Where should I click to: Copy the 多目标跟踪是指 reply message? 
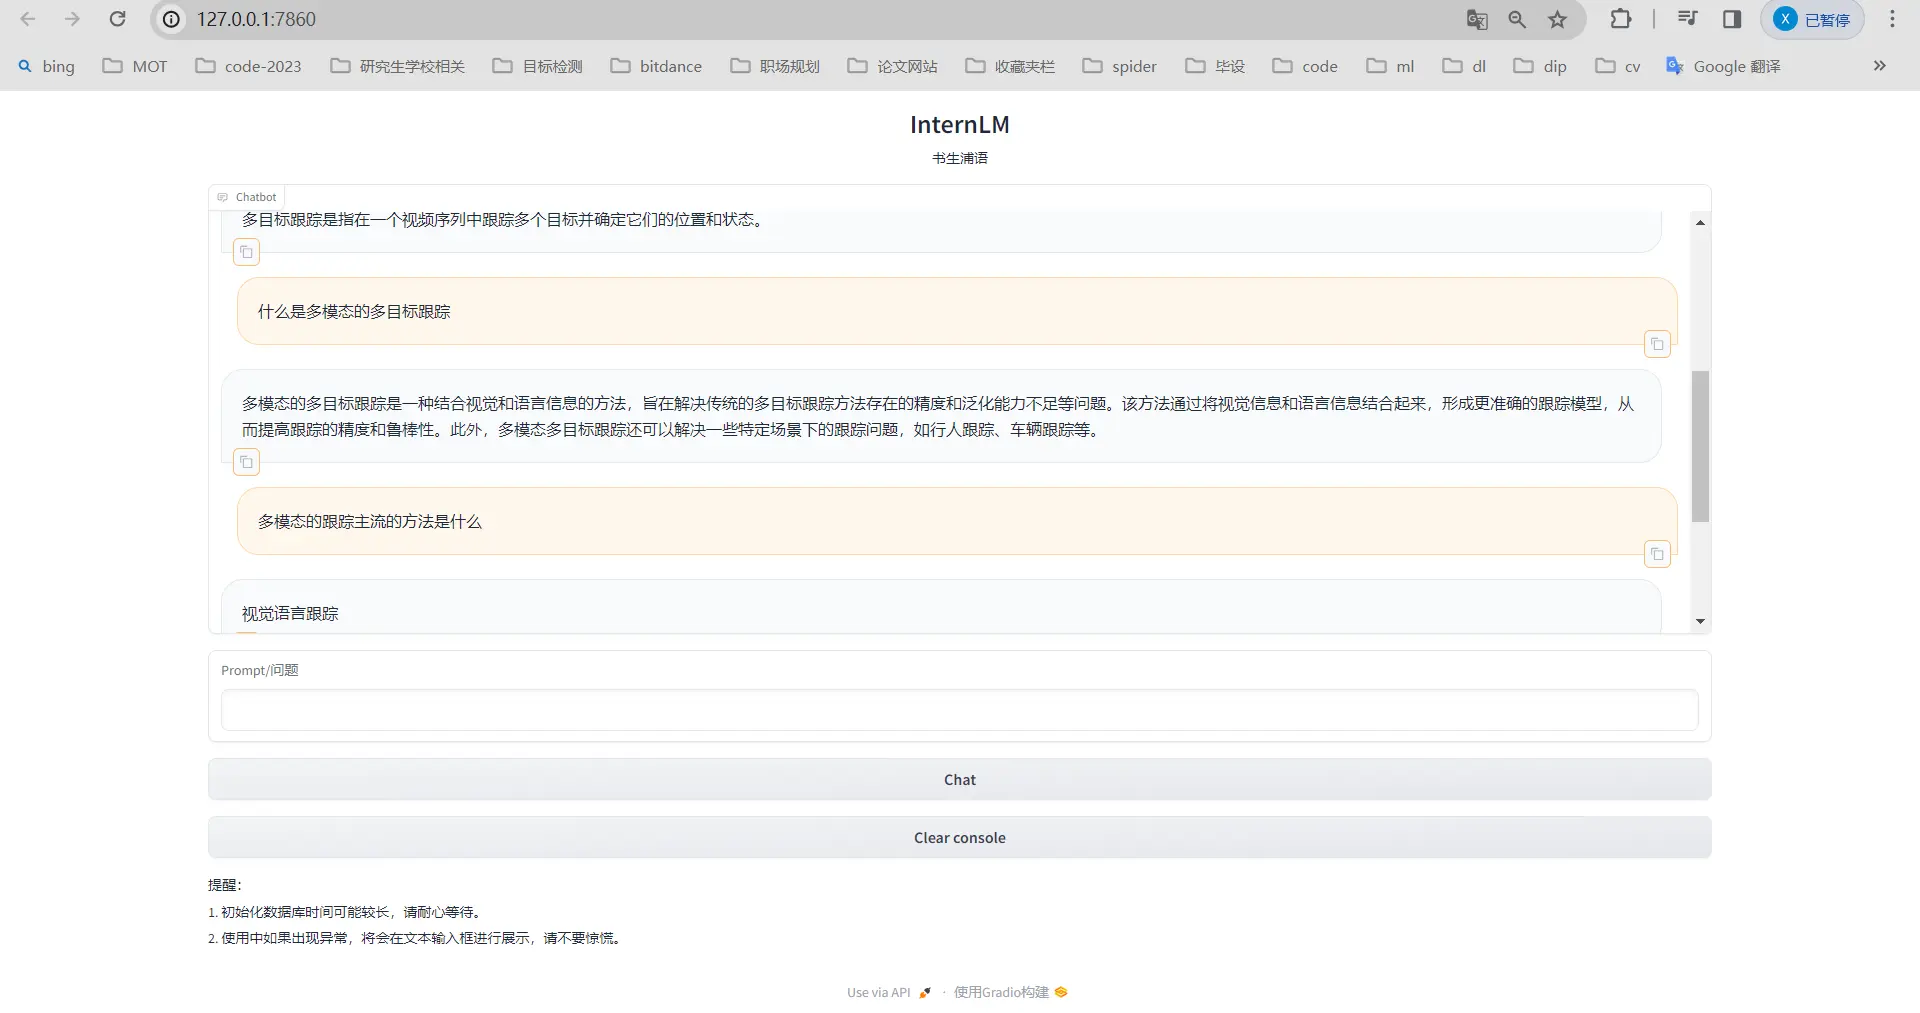(246, 252)
